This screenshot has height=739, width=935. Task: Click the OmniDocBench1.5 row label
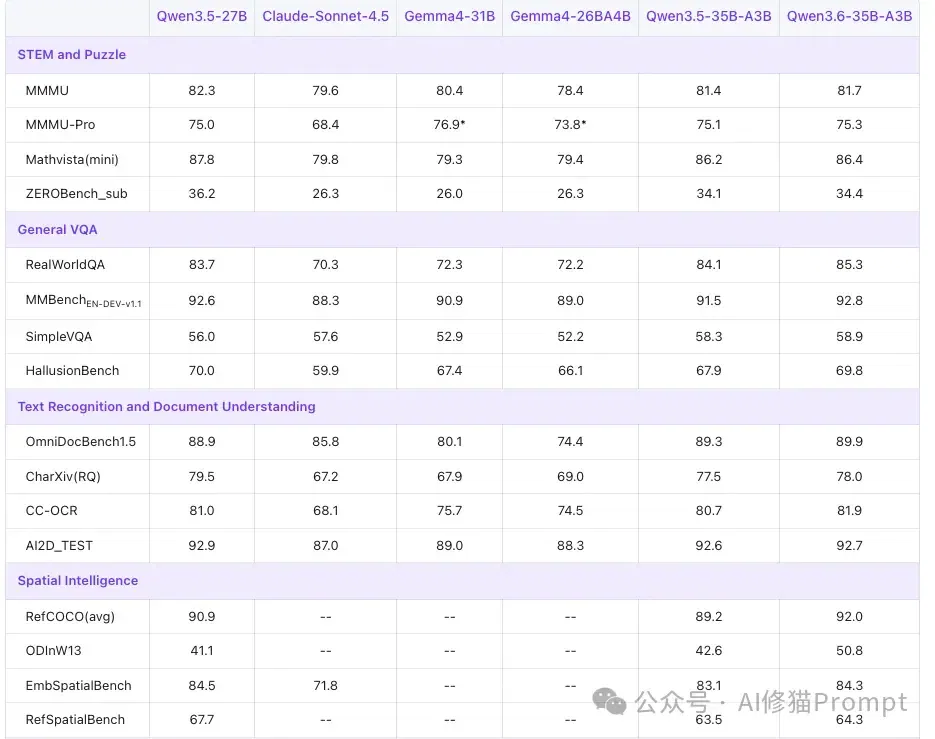click(x=81, y=441)
